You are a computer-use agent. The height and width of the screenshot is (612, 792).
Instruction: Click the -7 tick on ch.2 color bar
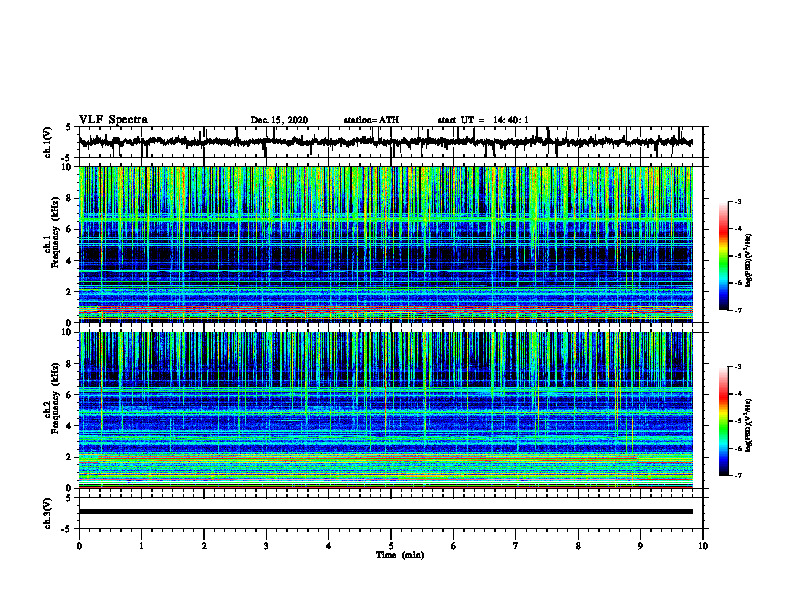pos(737,475)
